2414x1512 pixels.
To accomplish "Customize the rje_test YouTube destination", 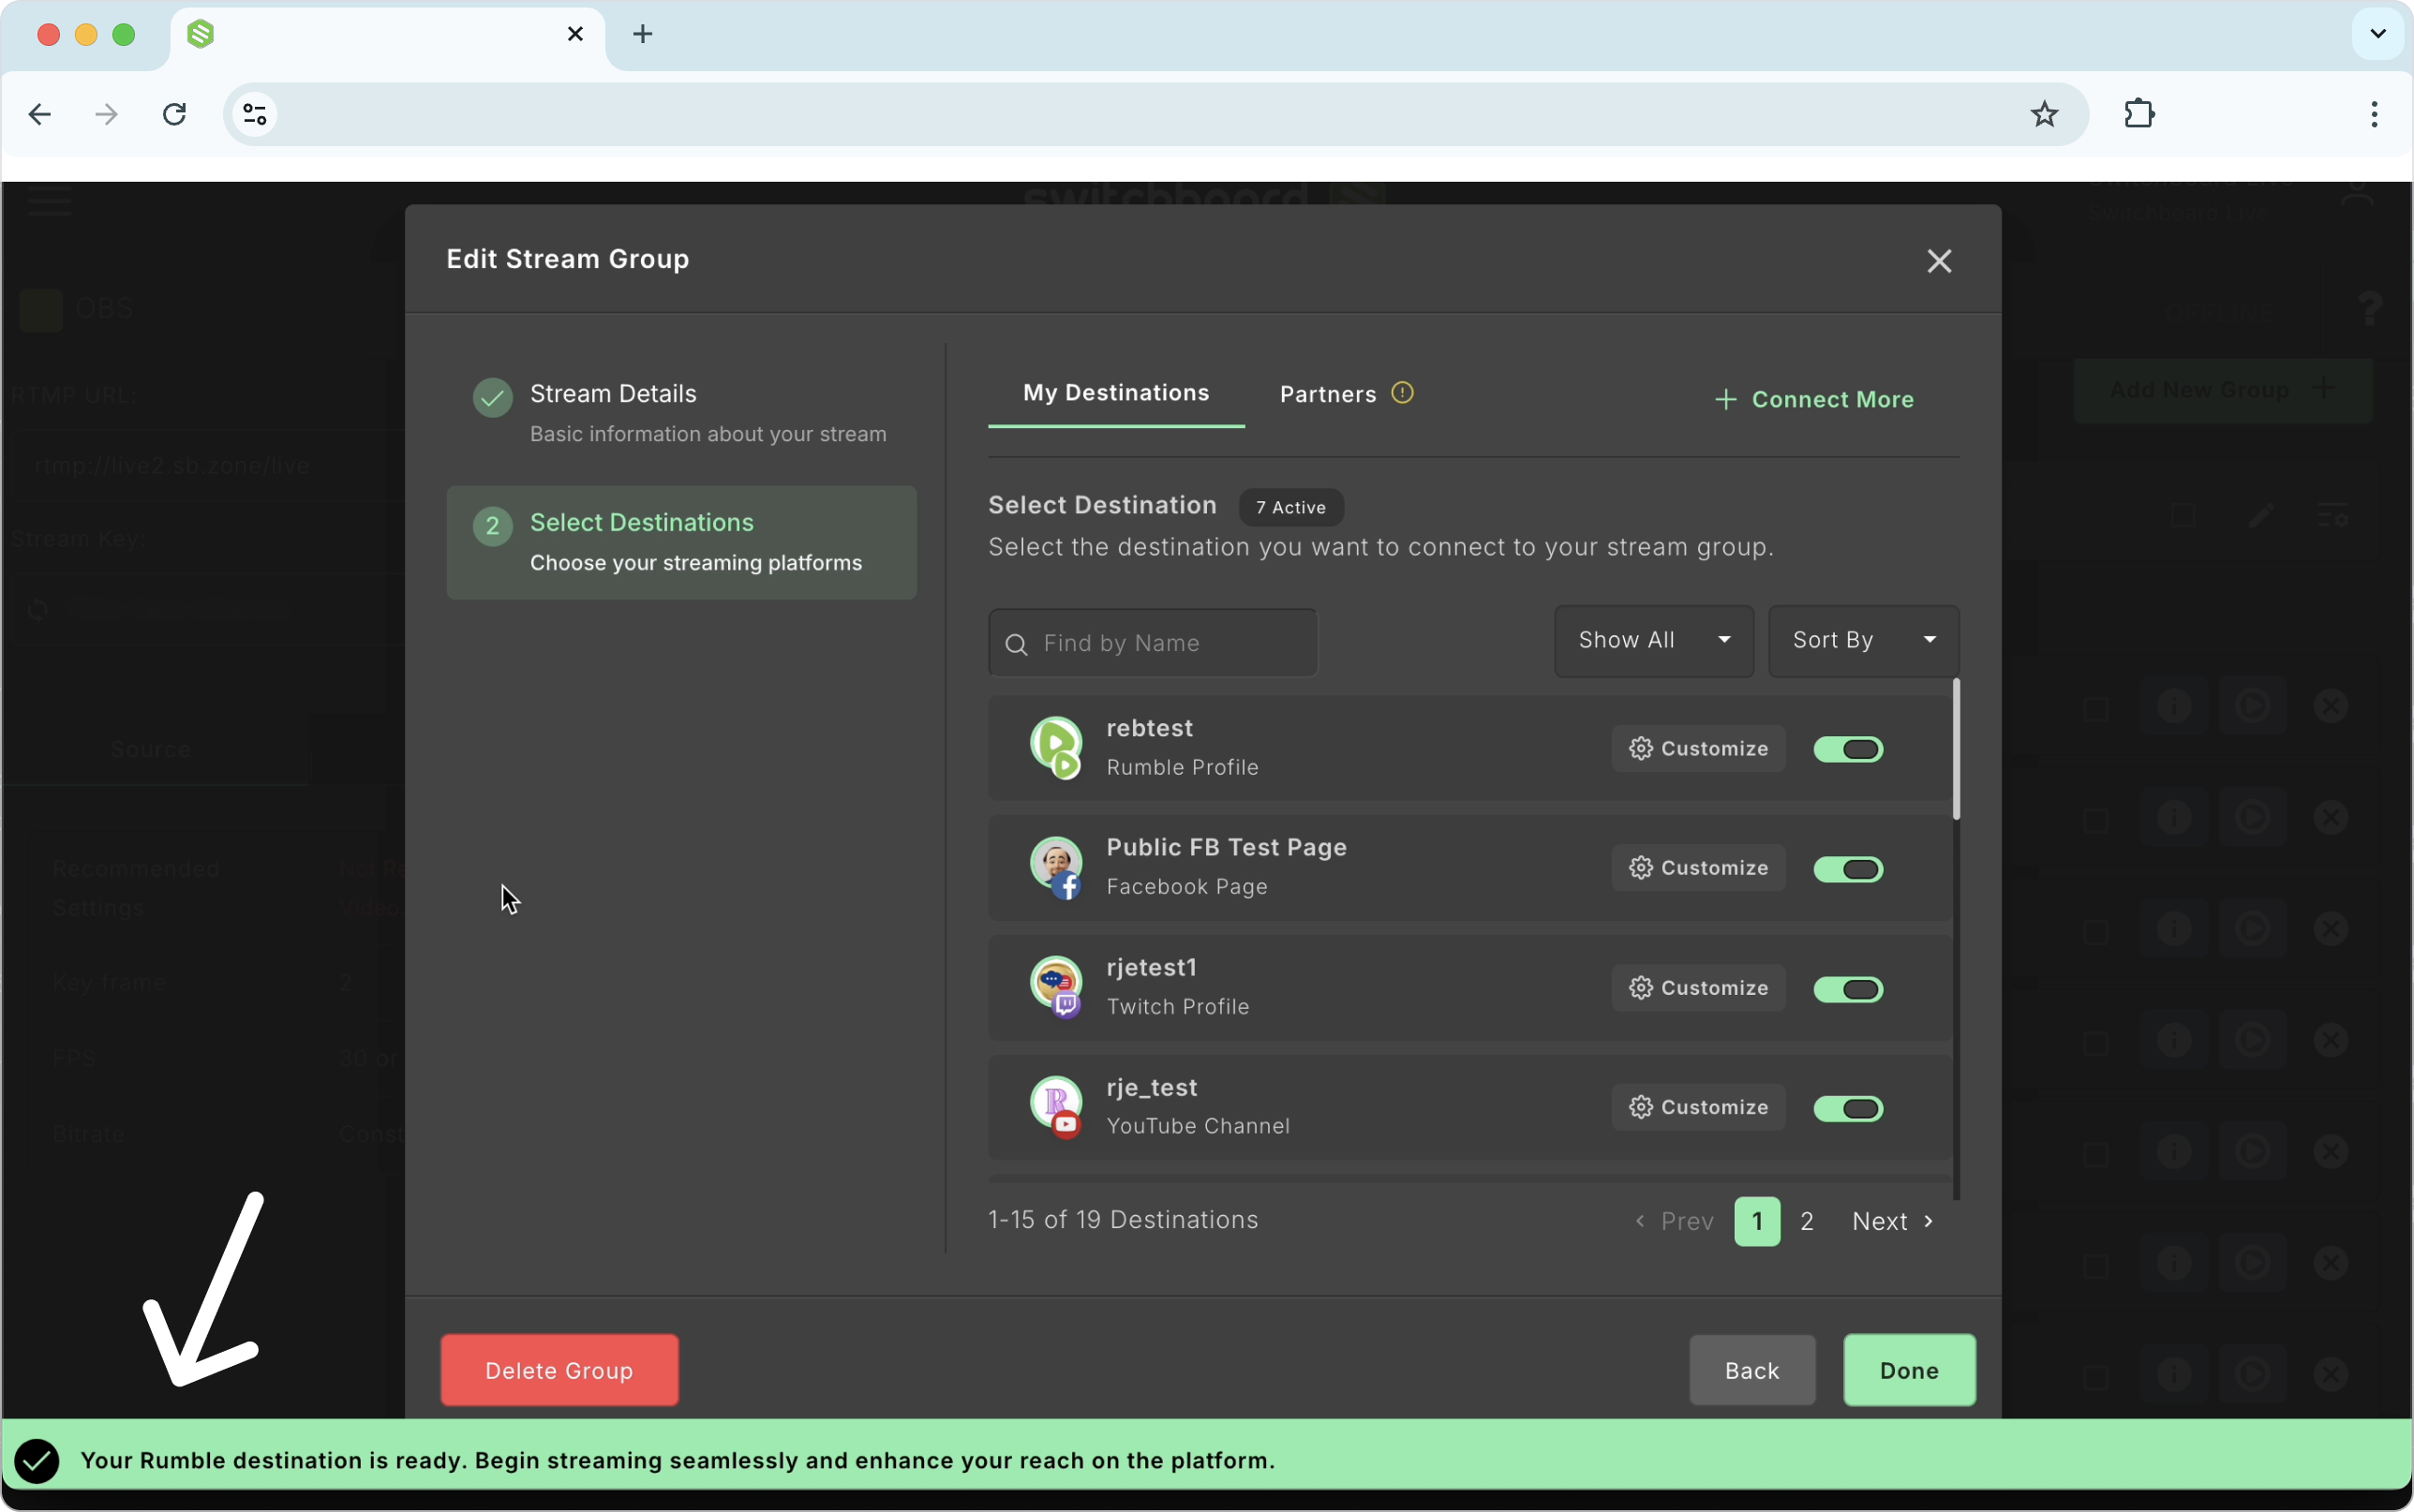I will [x=1698, y=1107].
